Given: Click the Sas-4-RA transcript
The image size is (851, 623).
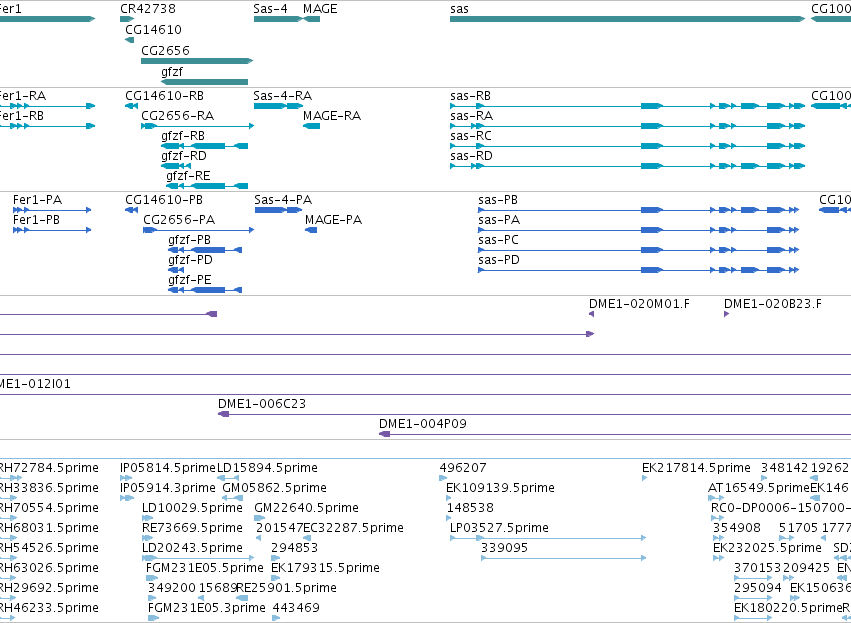Looking at the screenshot, I should coord(278,106).
